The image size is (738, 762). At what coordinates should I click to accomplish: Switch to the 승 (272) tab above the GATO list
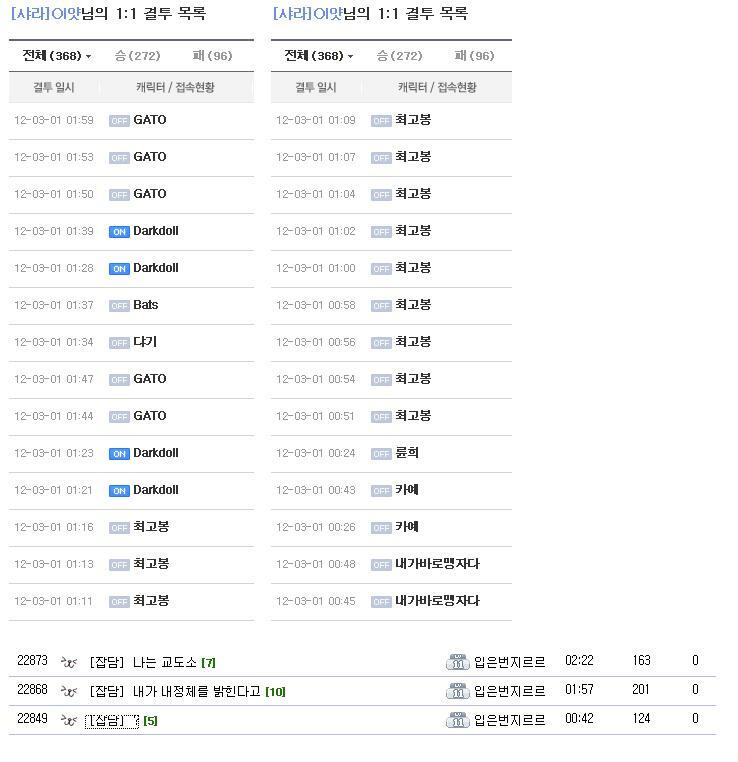[x=137, y=56]
